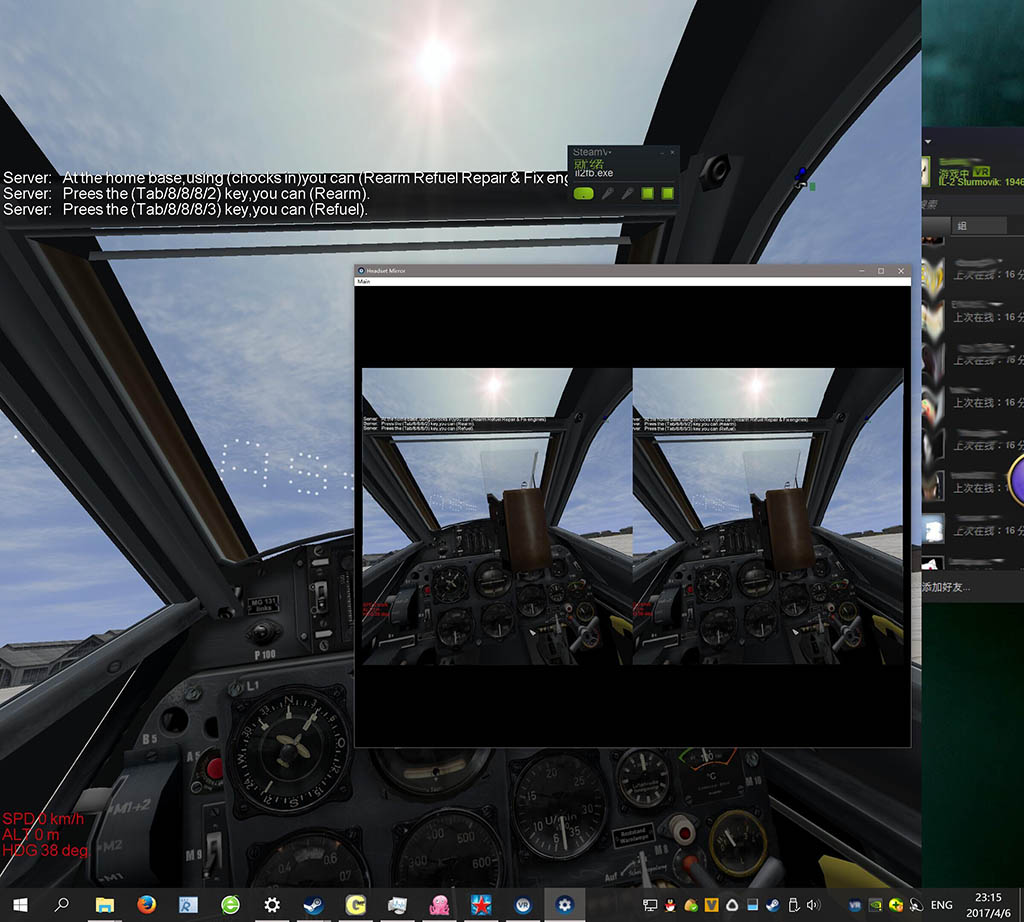Open the green e browser on taskbar

[x=230, y=905]
